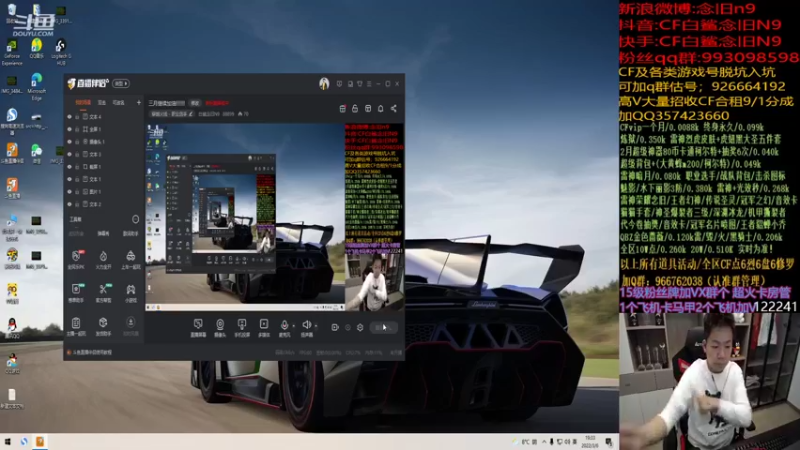The height and width of the screenshot is (450, 800).
Task: Open the scissors tool in toolbox
Action: (x=104, y=293)
